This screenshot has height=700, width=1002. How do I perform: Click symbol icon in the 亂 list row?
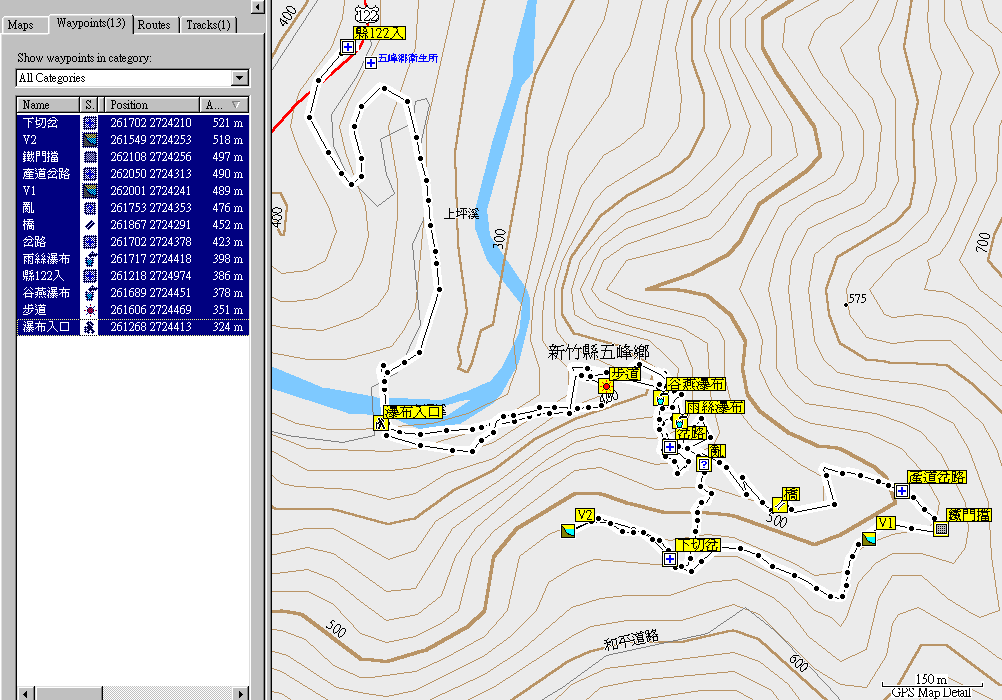point(90,208)
